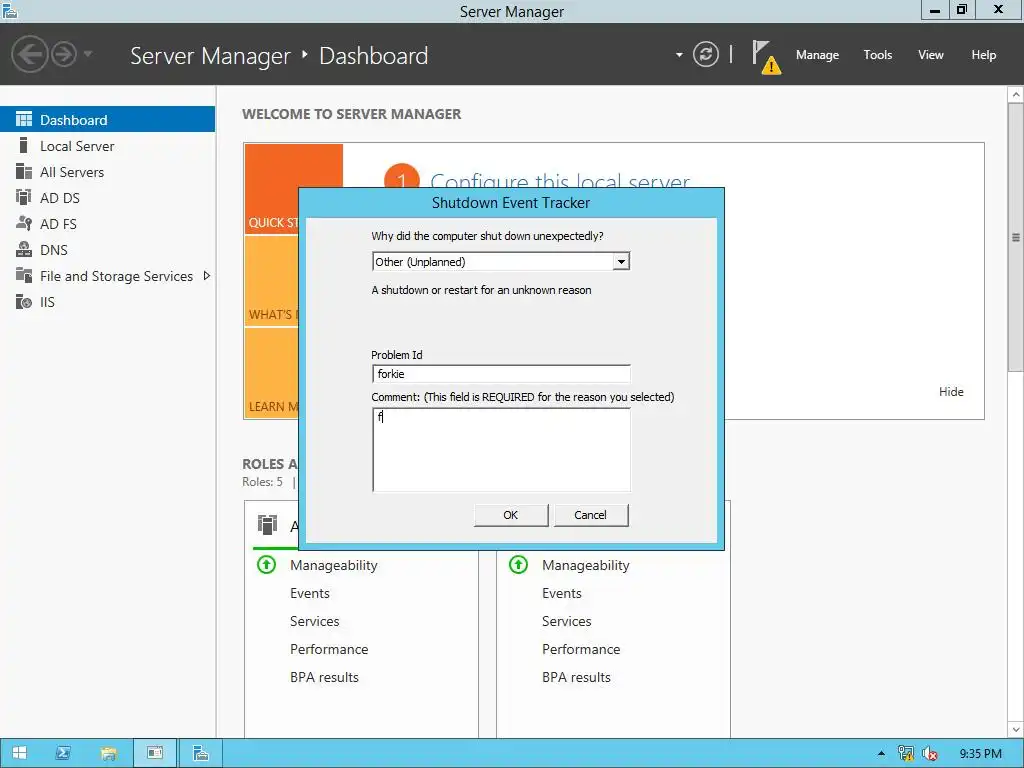1024x768 pixels.
Task: Open the Help menu
Action: pos(984,55)
